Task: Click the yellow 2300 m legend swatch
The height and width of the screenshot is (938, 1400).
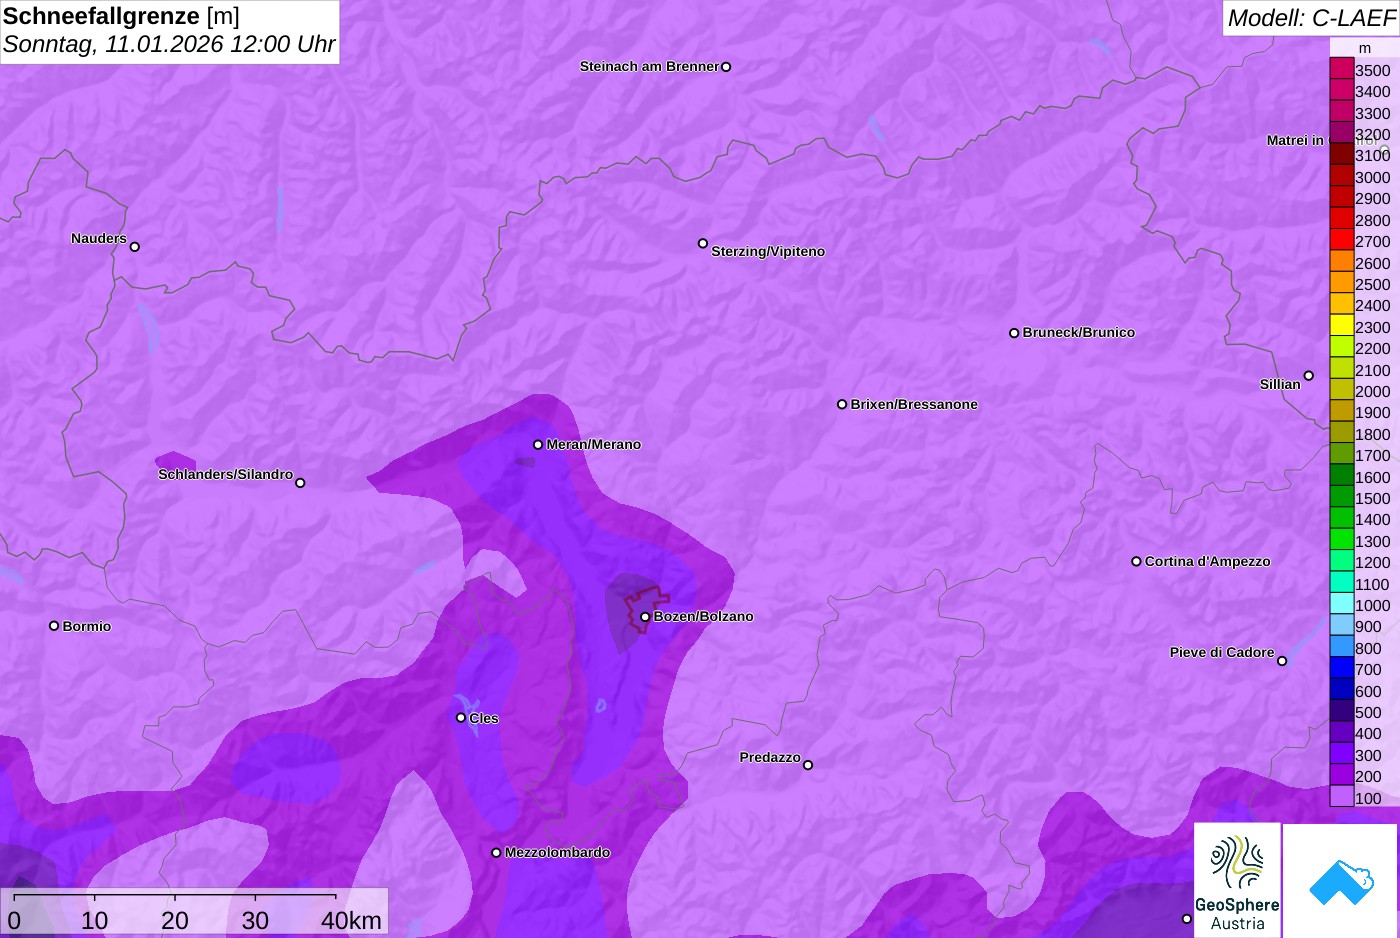Action: pos(1341,326)
